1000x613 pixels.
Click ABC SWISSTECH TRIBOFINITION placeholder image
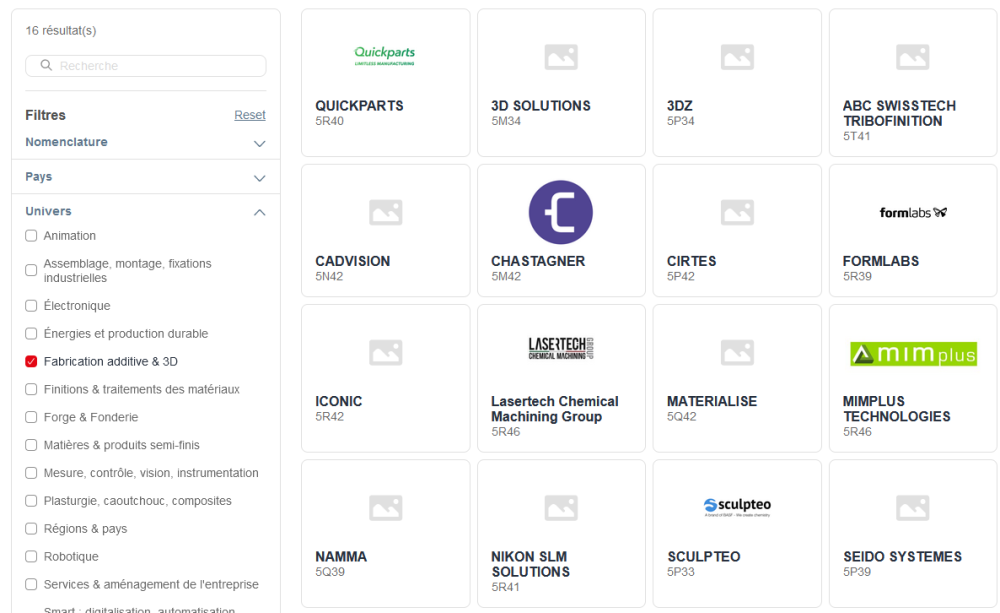[913, 57]
